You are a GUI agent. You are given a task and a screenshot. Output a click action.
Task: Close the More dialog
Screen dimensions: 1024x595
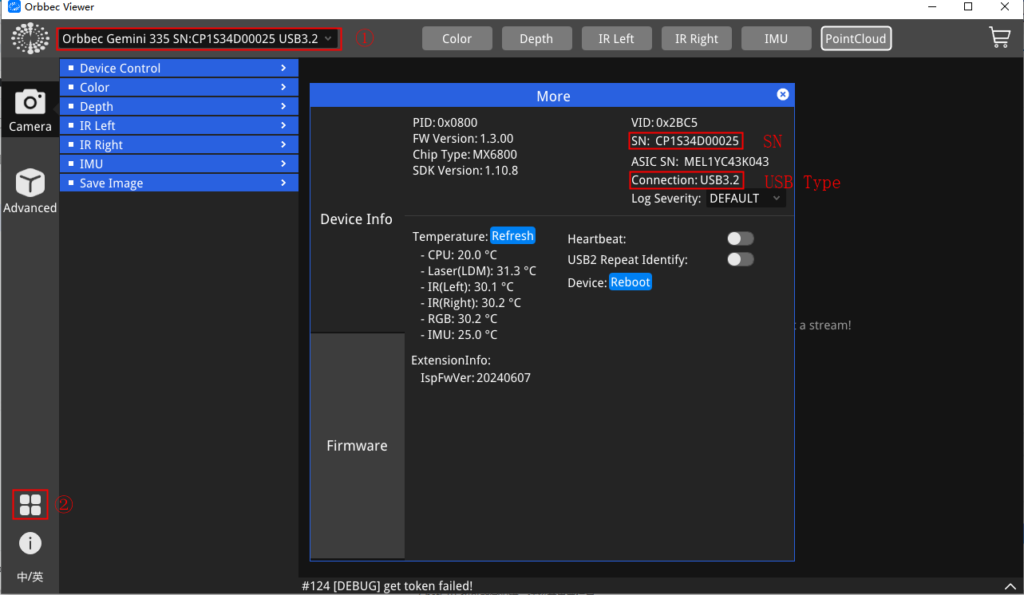[x=782, y=95]
